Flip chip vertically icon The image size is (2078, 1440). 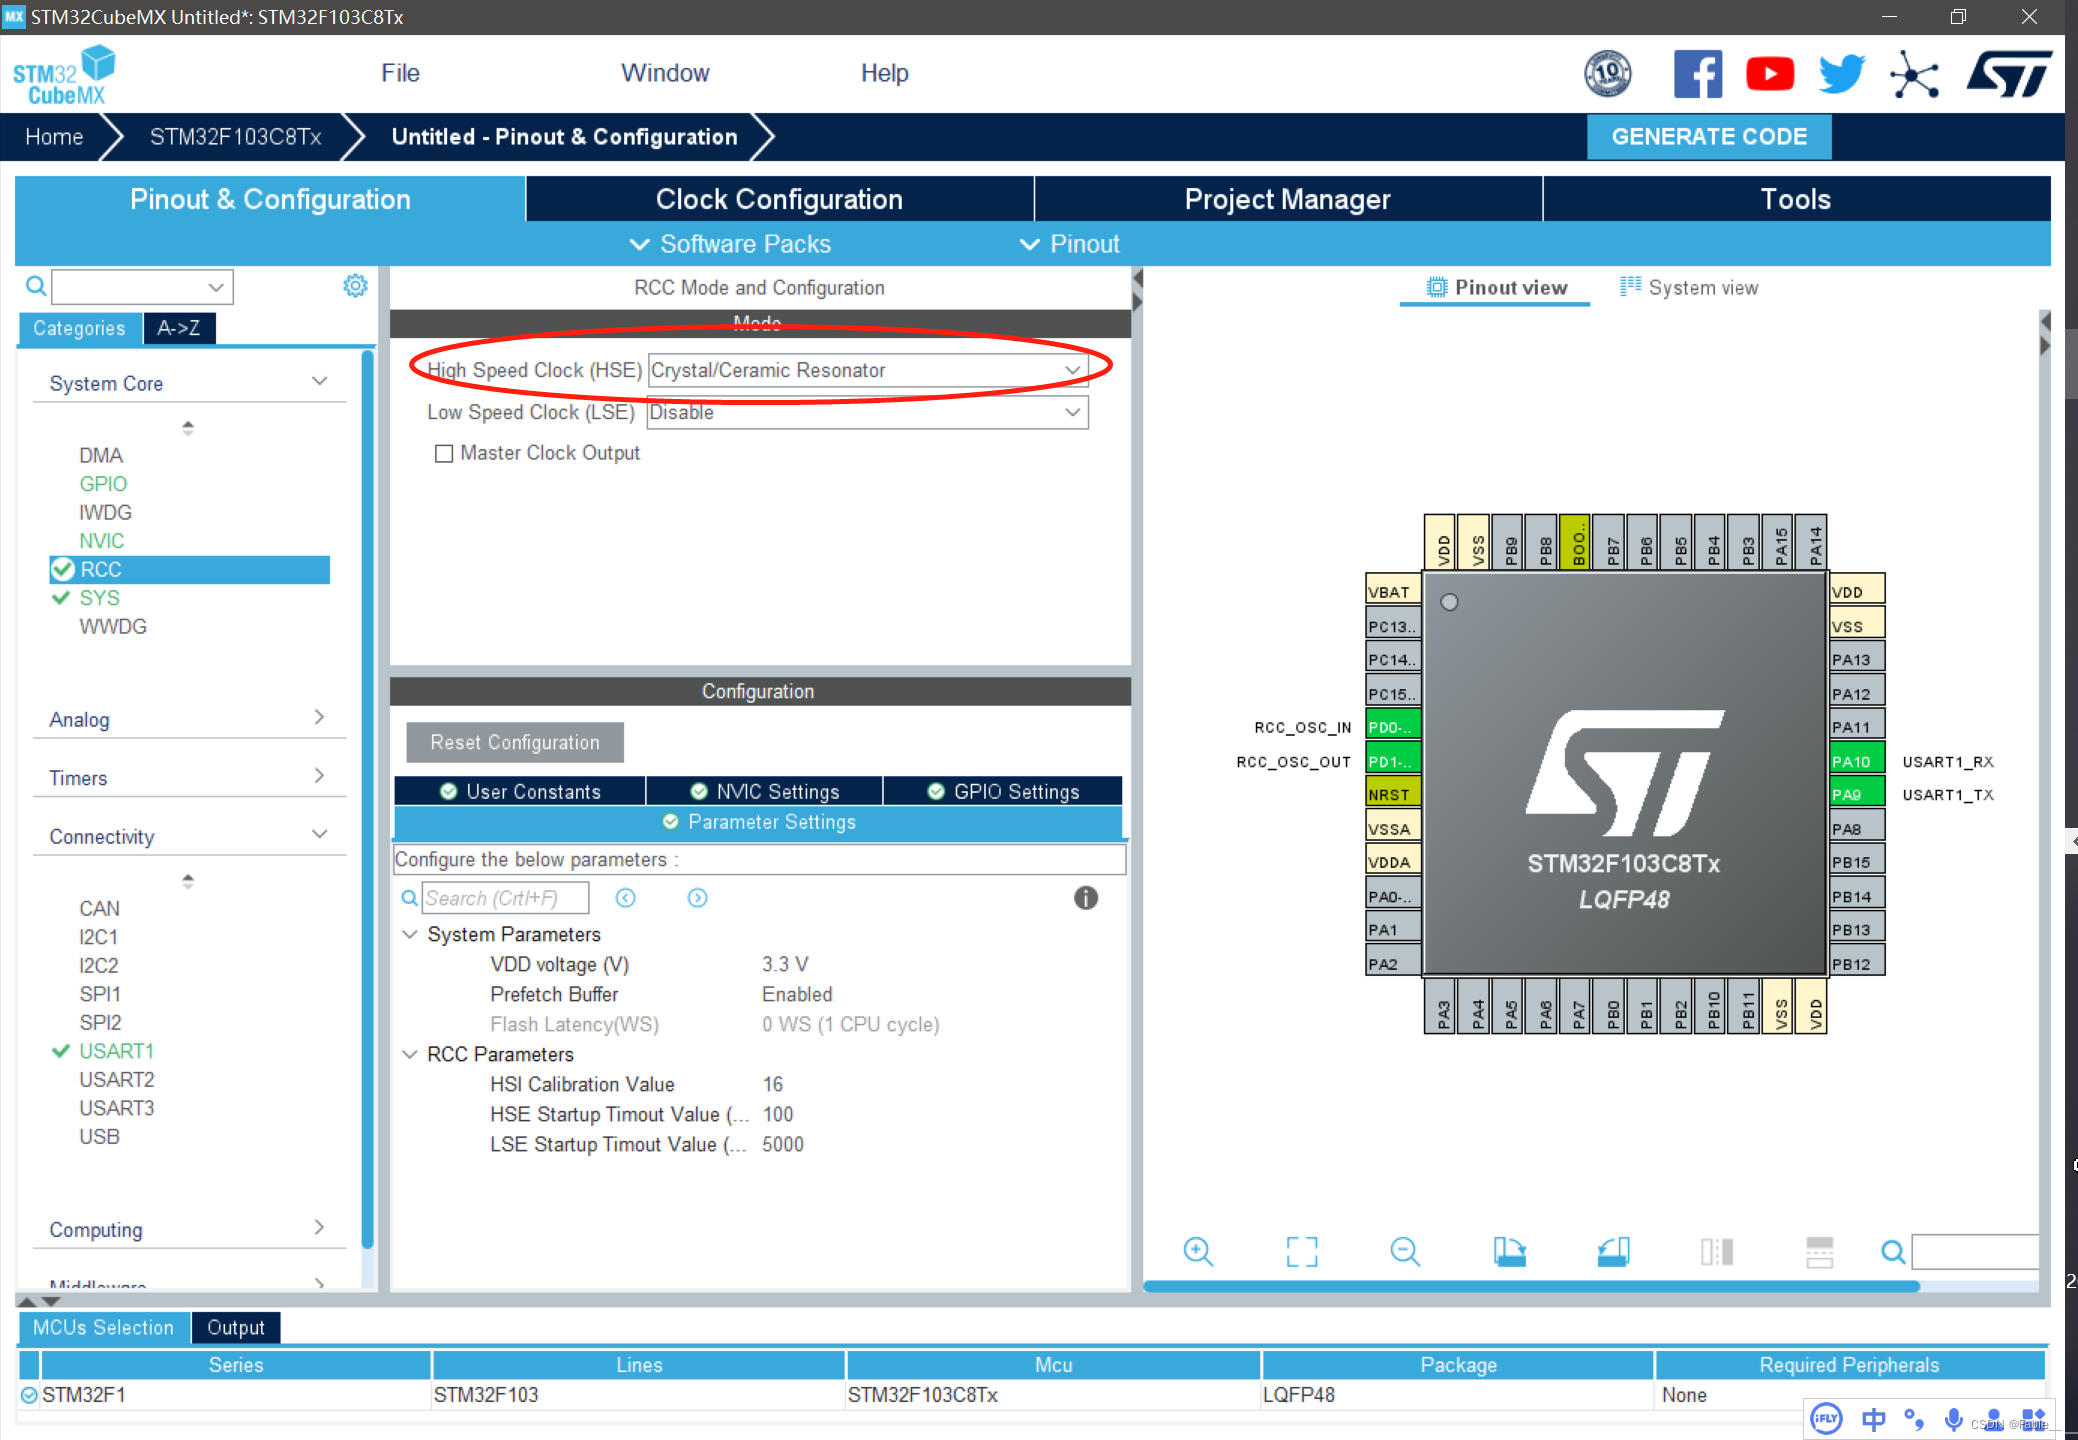[1820, 1251]
